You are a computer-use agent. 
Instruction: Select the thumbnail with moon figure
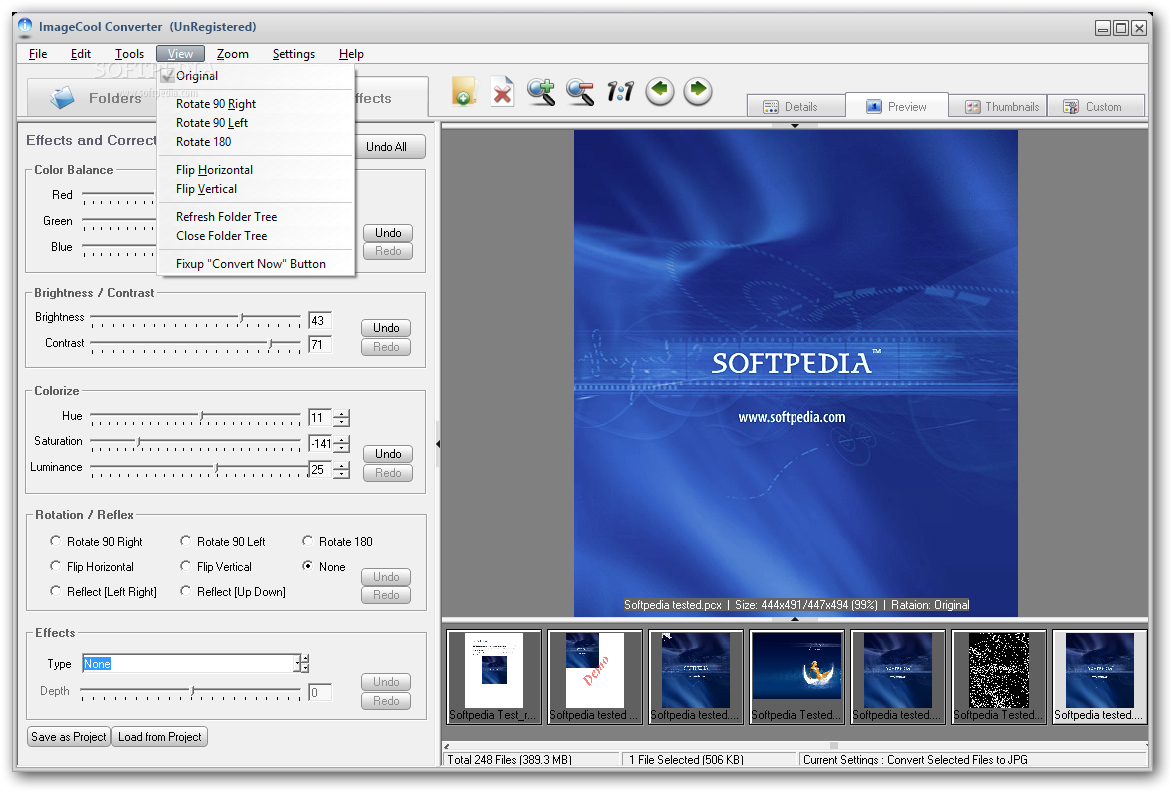pyautogui.click(x=797, y=677)
